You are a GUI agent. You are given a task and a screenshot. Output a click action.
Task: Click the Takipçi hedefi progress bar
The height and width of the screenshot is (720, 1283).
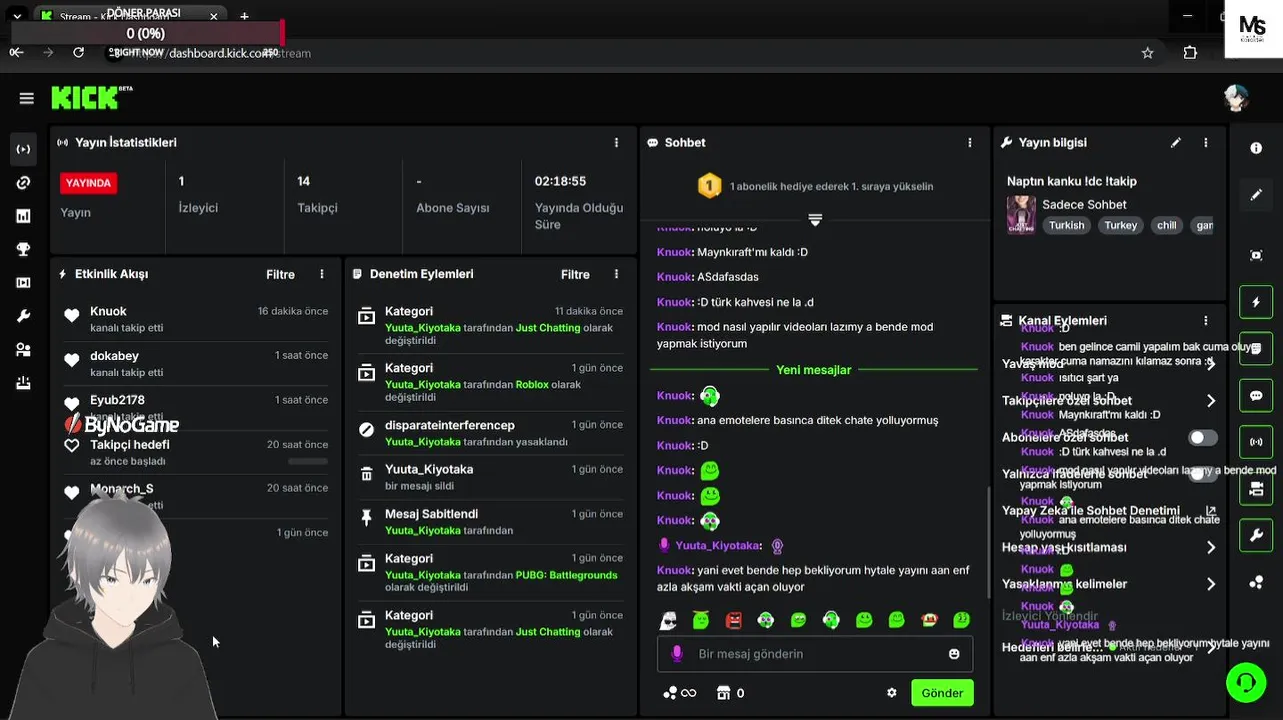[x=308, y=461]
